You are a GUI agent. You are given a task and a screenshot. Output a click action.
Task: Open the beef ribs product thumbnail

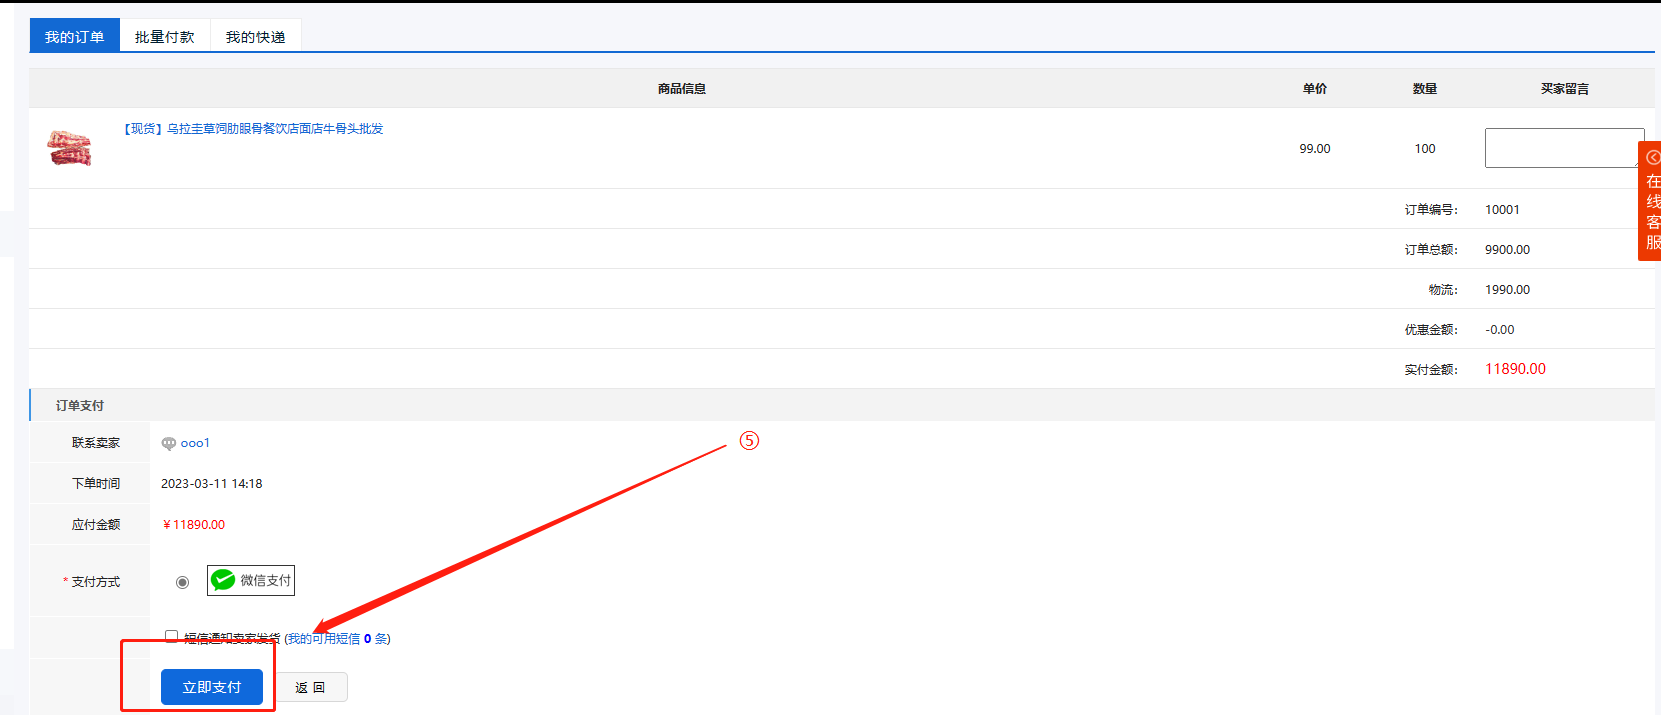(69, 148)
